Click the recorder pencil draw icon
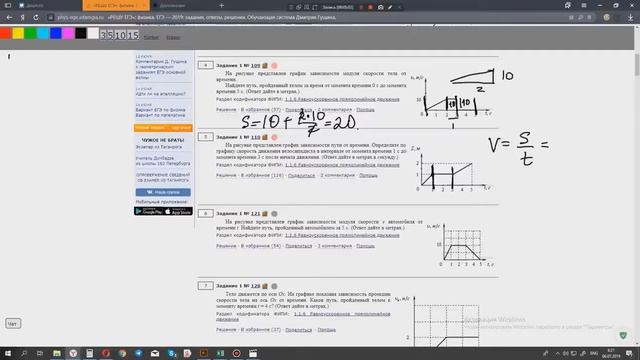 (390, 7)
